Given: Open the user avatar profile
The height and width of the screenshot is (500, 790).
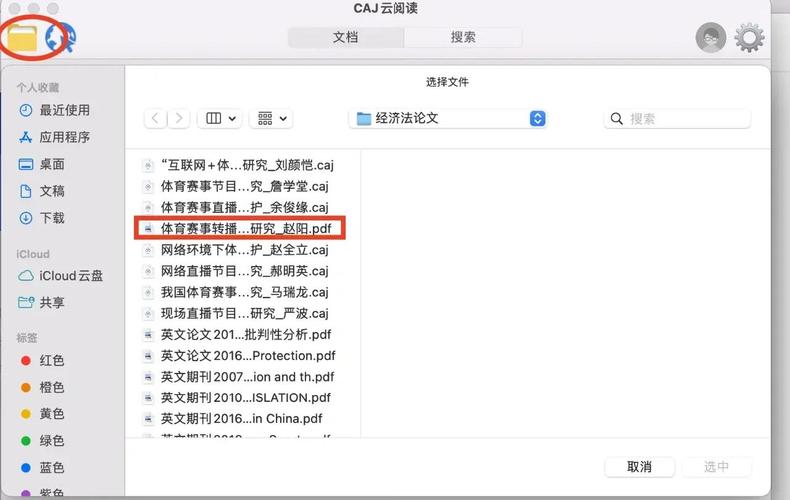Looking at the screenshot, I should 710,38.
